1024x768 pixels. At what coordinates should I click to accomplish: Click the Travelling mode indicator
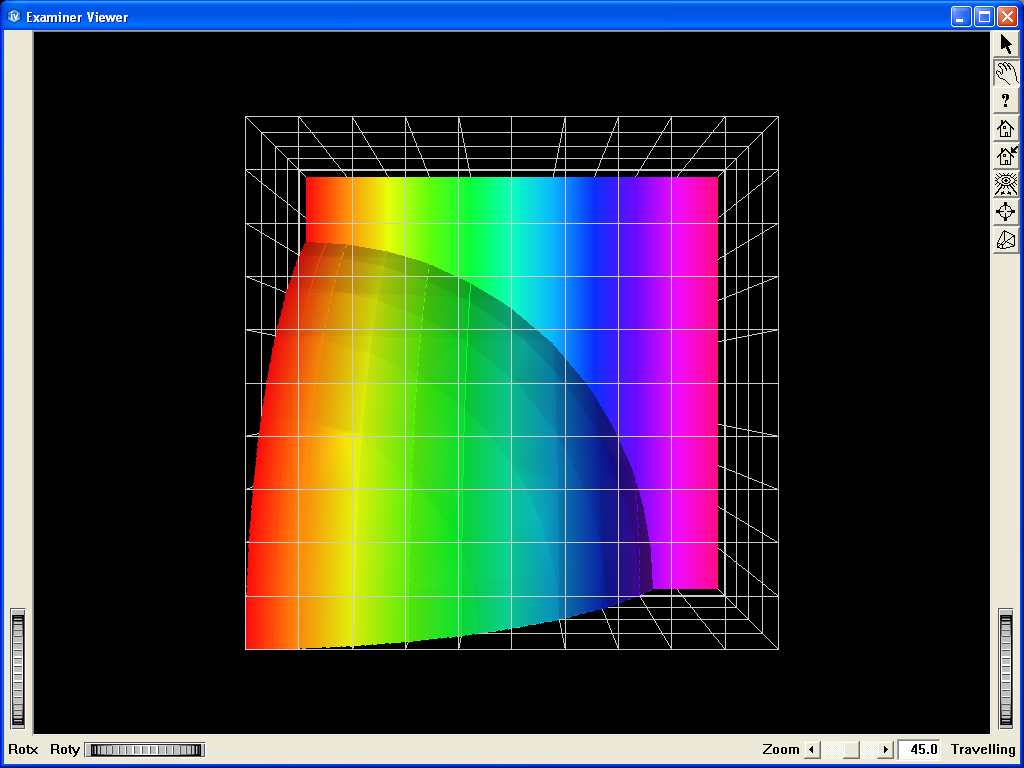tap(982, 749)
